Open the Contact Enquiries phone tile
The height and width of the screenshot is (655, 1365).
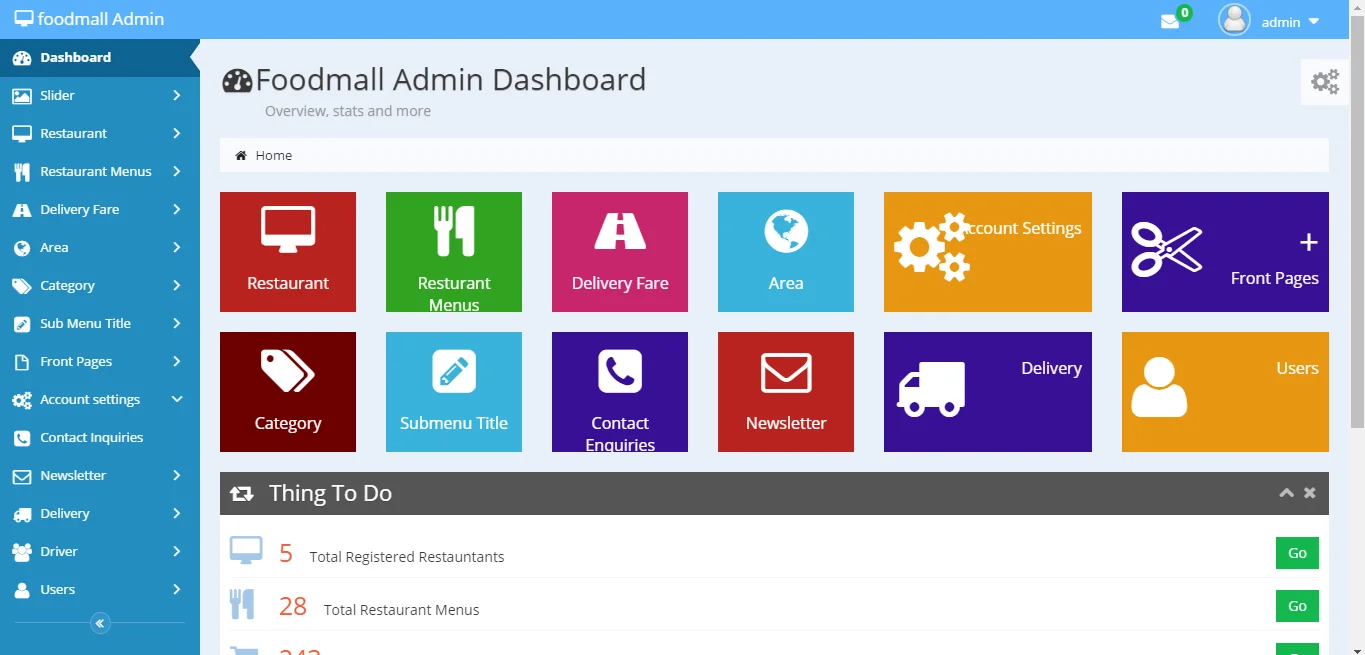(x=620, y=392)
